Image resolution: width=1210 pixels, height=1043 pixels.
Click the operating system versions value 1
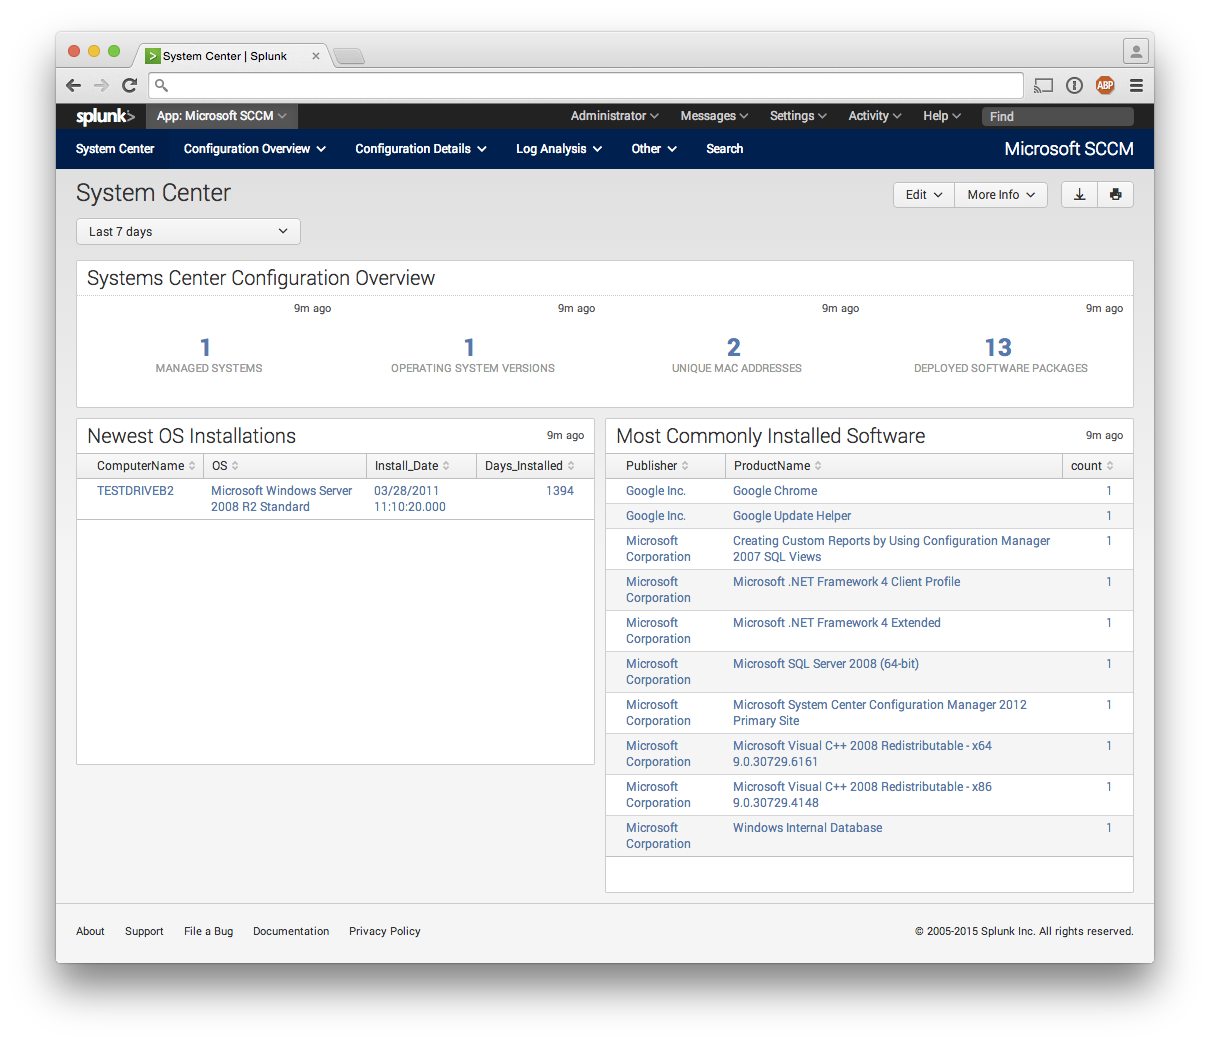tap(469, 347)
